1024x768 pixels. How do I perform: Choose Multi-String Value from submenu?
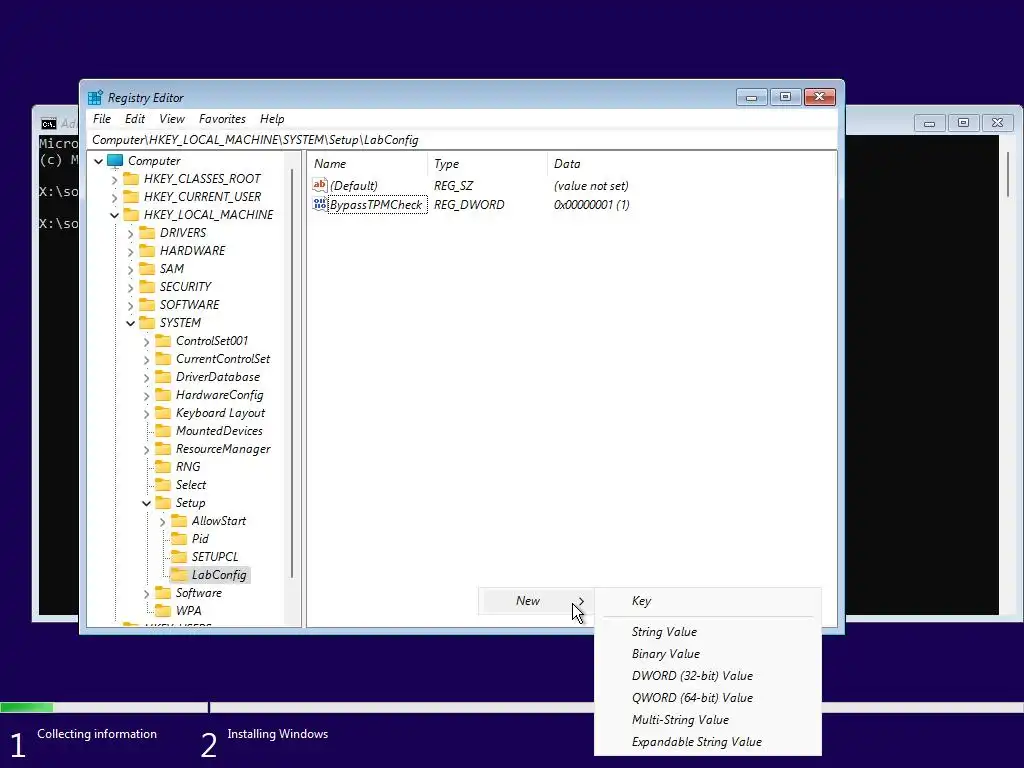[707, 720]
